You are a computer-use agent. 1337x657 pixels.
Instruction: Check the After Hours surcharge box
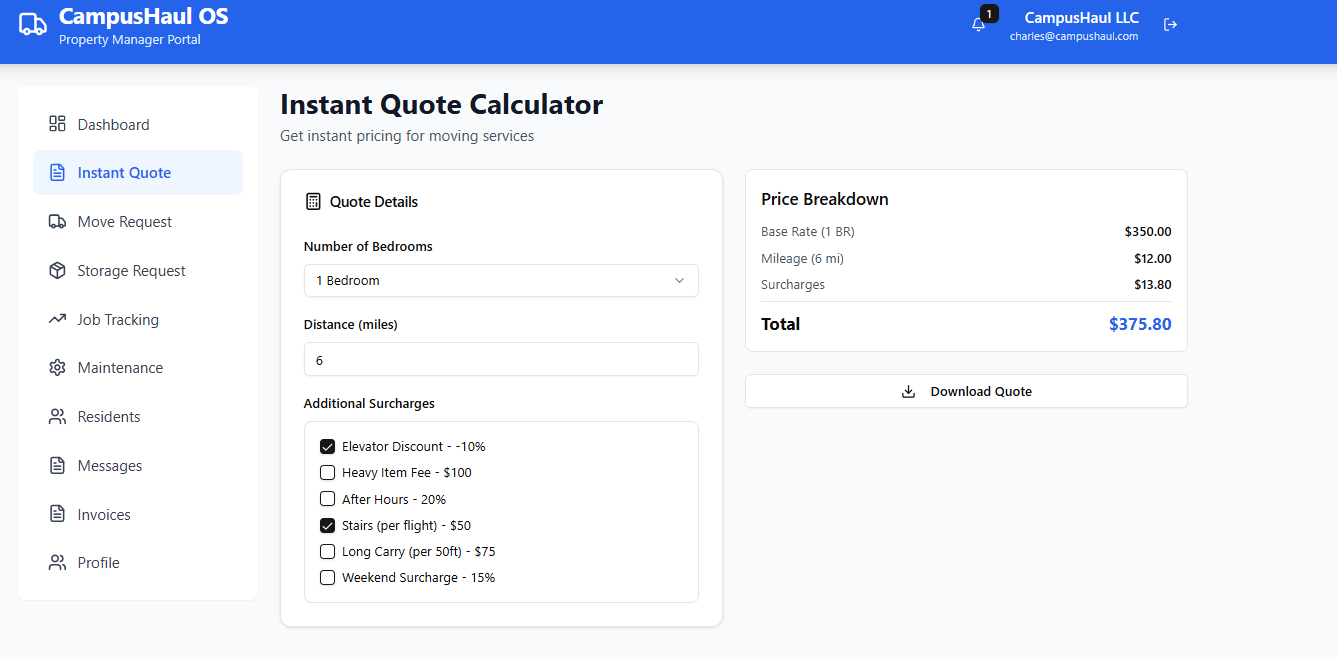(x=327, y=499)
